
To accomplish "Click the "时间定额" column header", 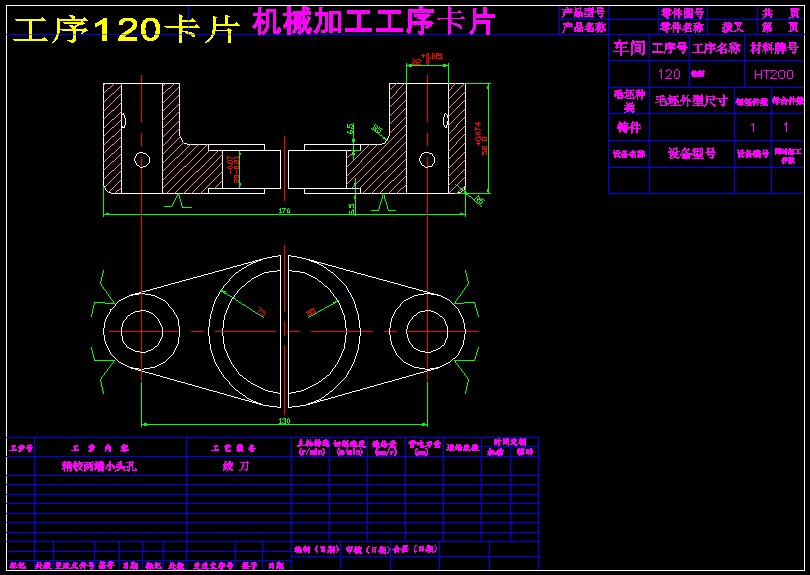I will pos(509,442).
